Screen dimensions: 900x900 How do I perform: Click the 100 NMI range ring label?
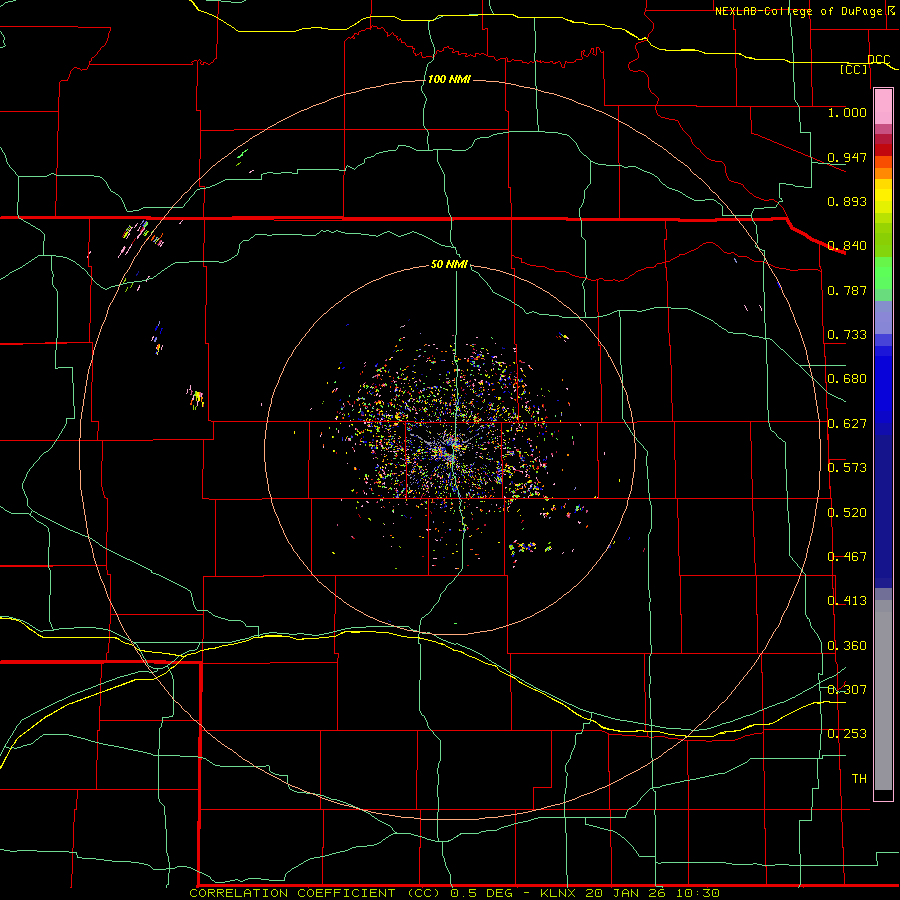click(x=449, y=79)
